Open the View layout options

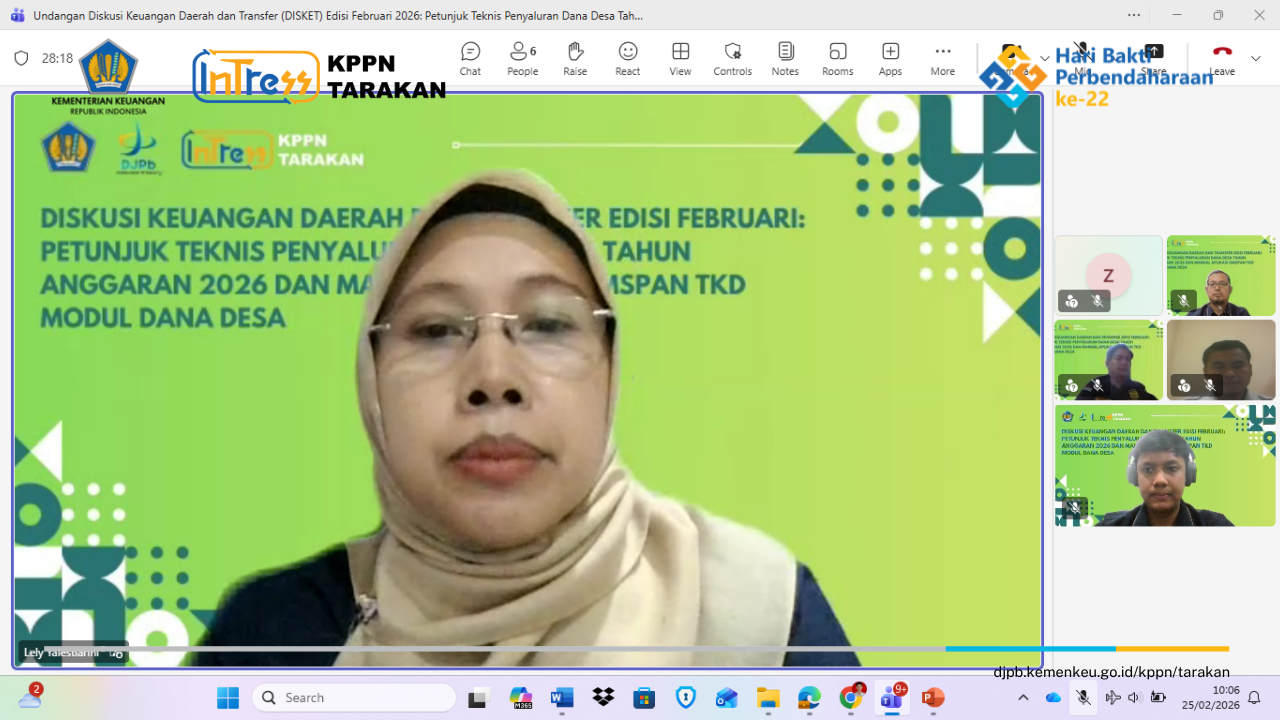680,58
